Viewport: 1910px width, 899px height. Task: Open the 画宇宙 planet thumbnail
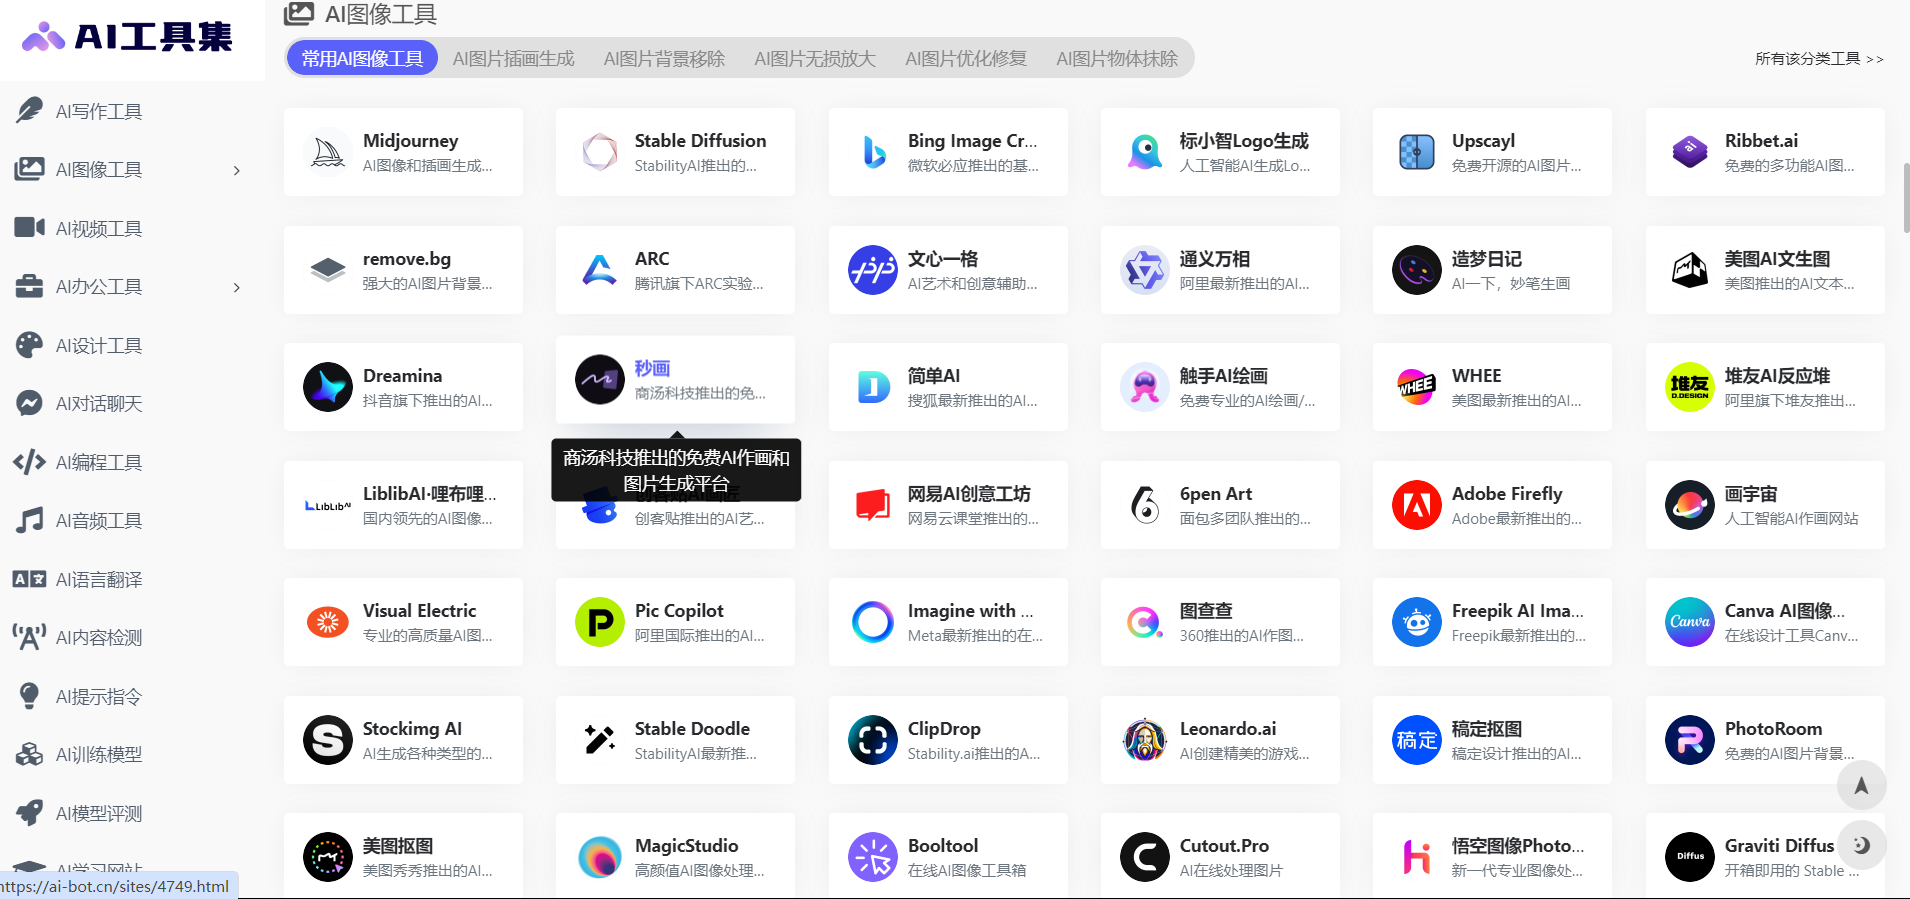pyautogui.click(x=1690, y=505)
